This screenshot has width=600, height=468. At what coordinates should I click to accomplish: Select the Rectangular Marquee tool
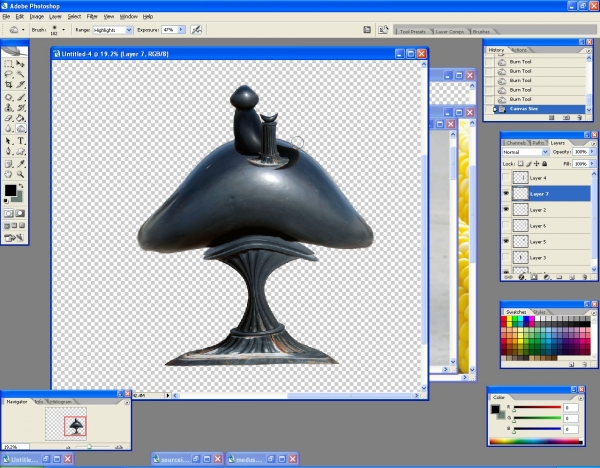click(8, 64)
